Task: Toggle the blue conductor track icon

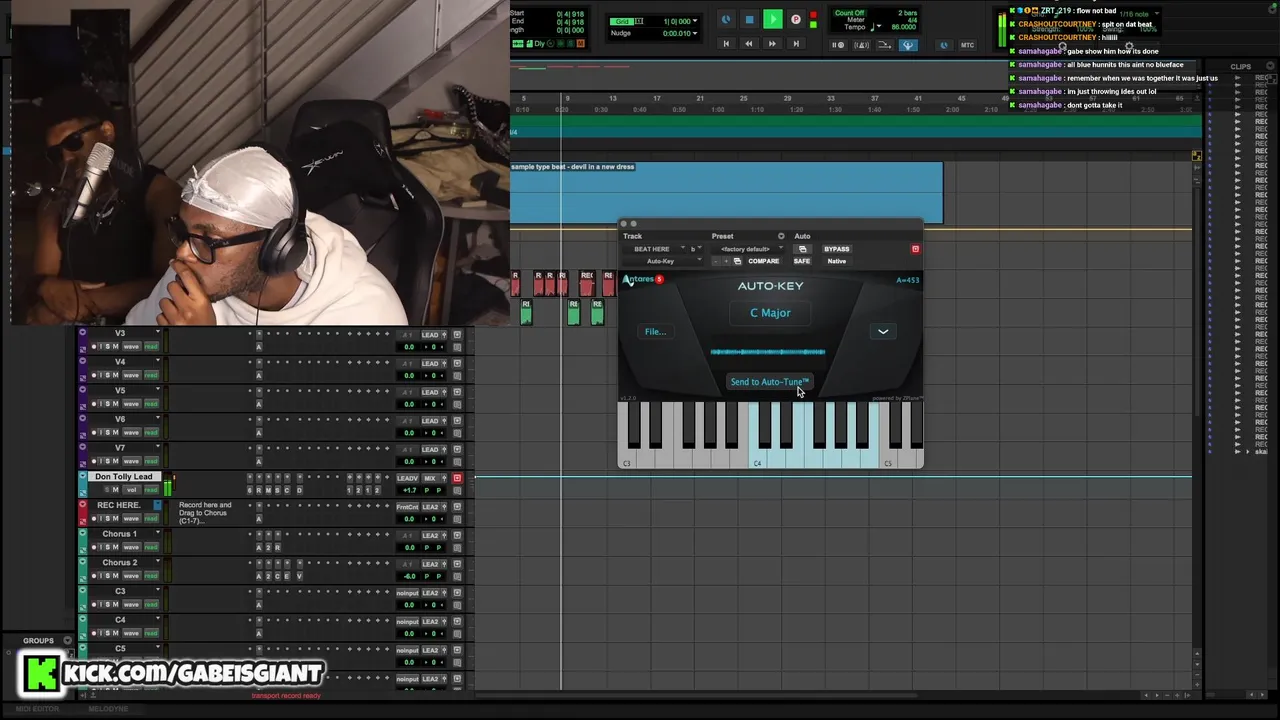Action: pyautogui.click(x=908, y=45)
